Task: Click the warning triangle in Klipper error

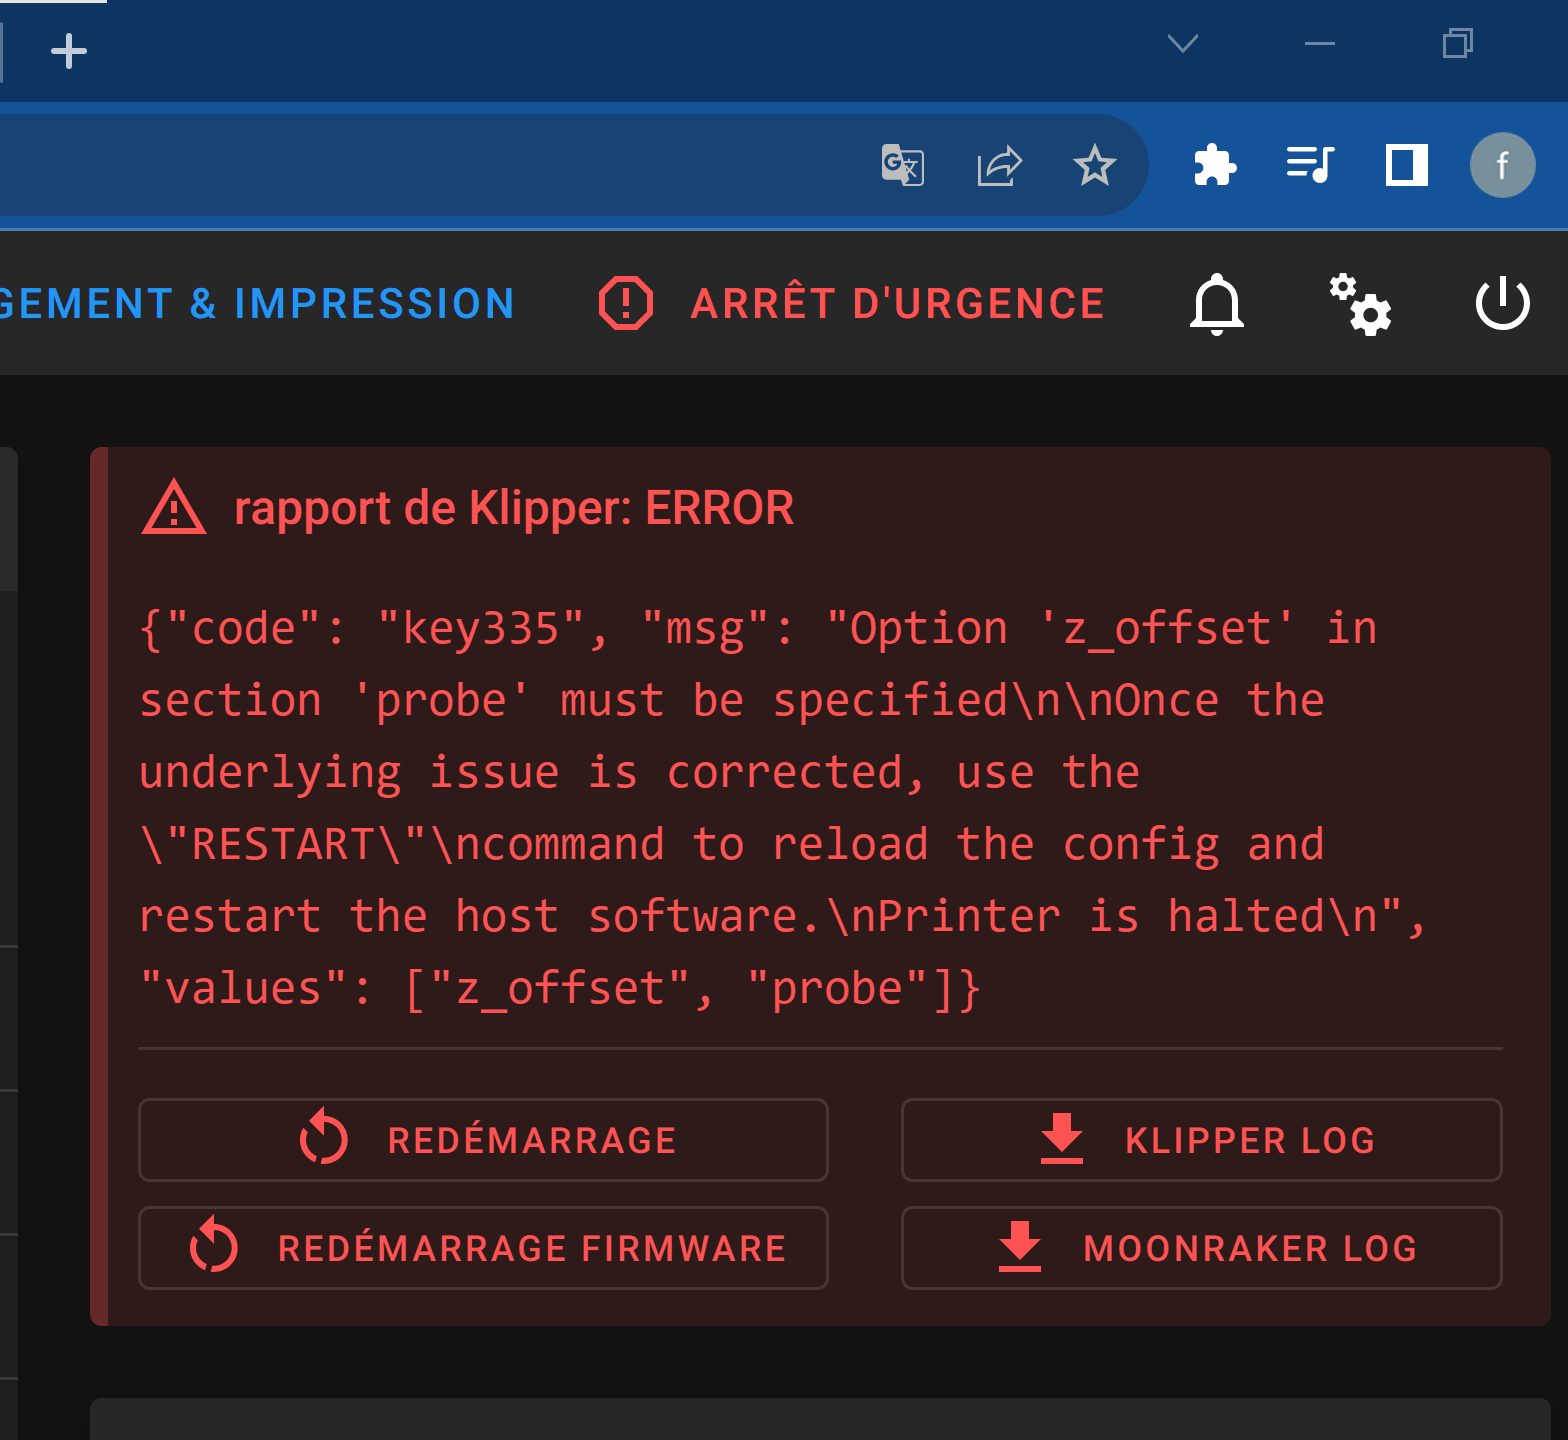Action: 174,508
